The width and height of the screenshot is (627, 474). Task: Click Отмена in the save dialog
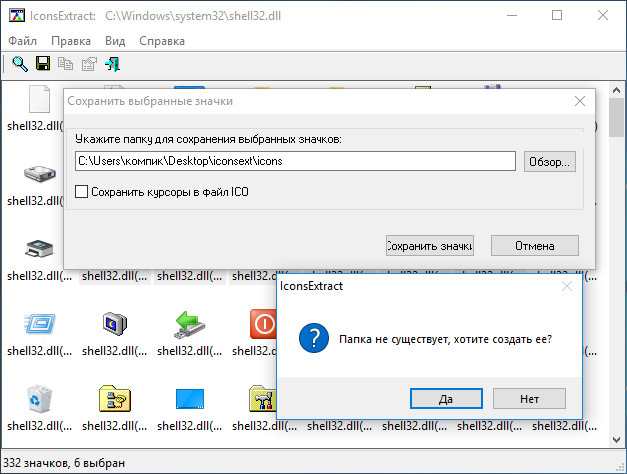click(535, 246)
